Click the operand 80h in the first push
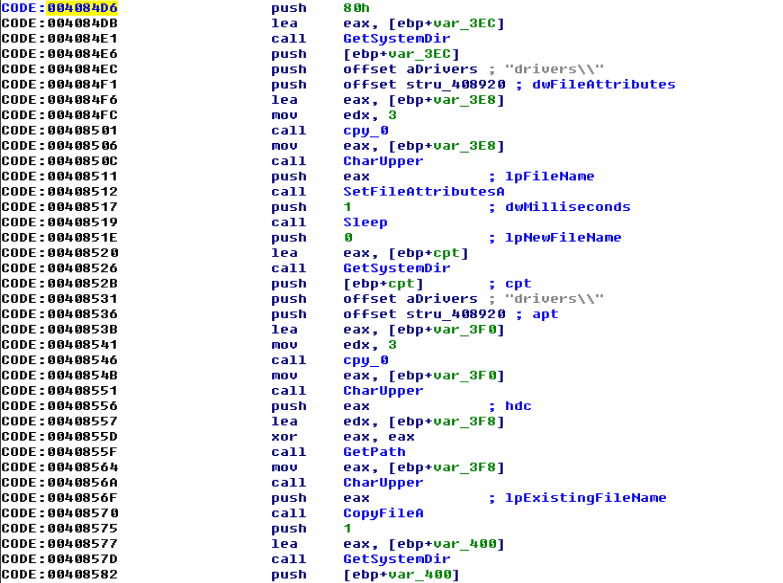783x583 pixels. [357, 8]
